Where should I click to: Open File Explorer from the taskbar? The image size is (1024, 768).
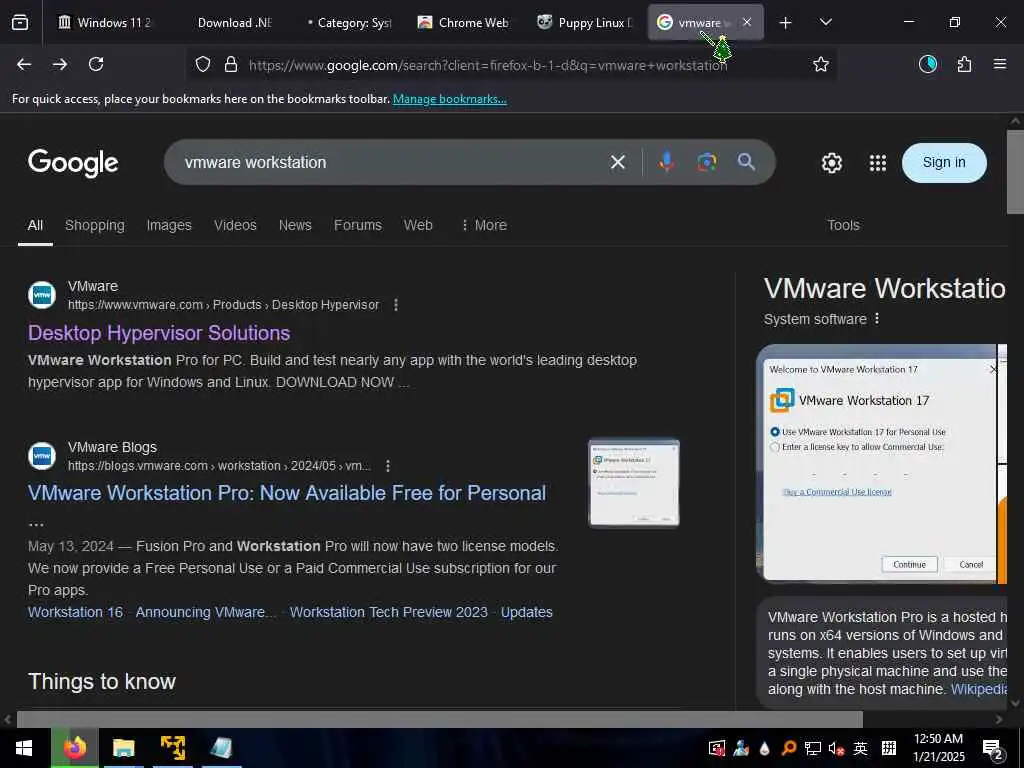pos(123,748)
